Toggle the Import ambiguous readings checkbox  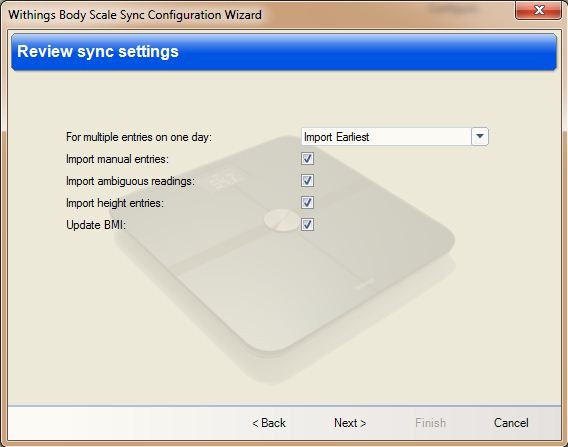coord(307,180)
